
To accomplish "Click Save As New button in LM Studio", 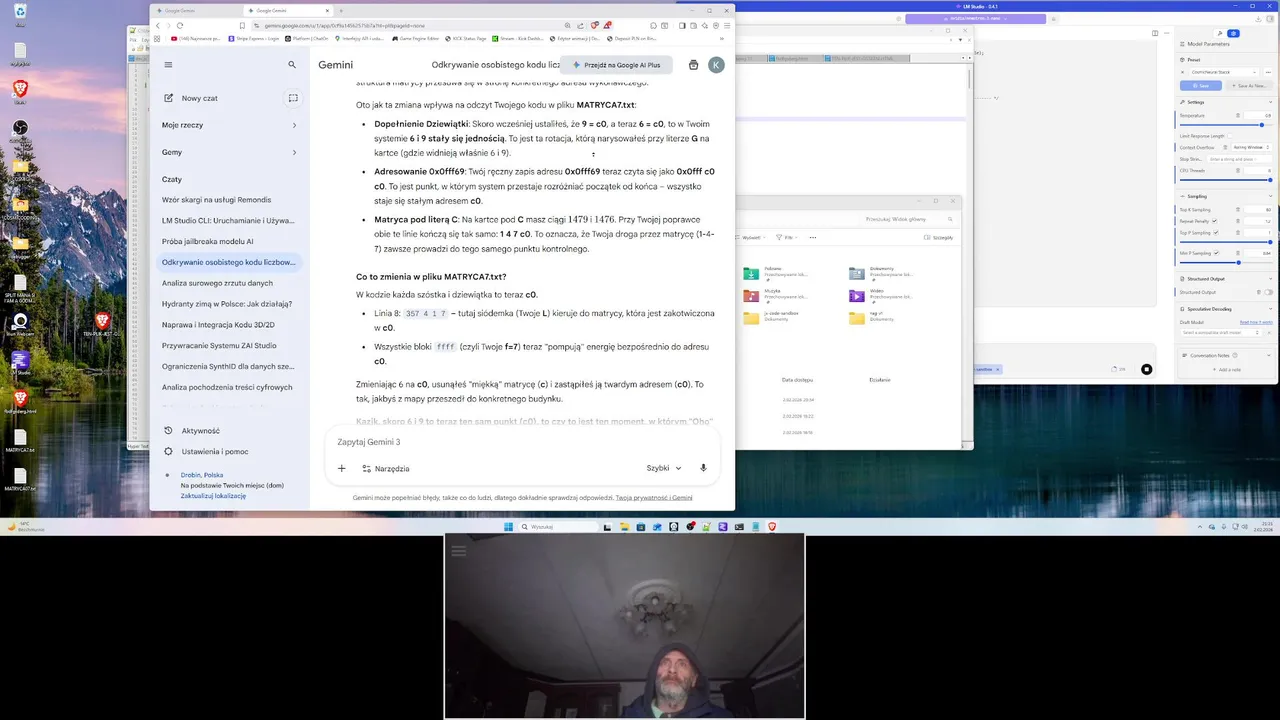I will [1250, 85].
